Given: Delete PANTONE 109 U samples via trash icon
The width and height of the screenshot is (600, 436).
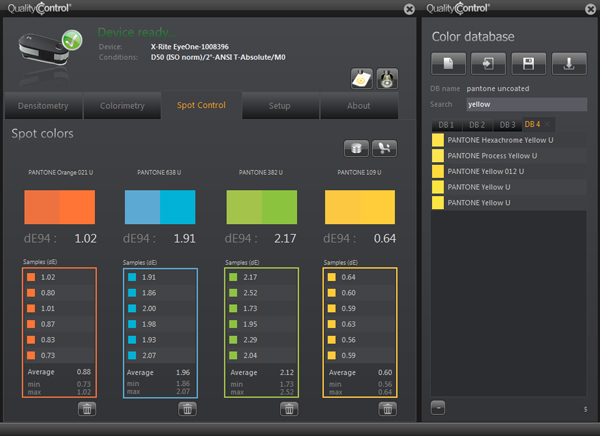Looking at the screenshot, I should click(388, 409).
